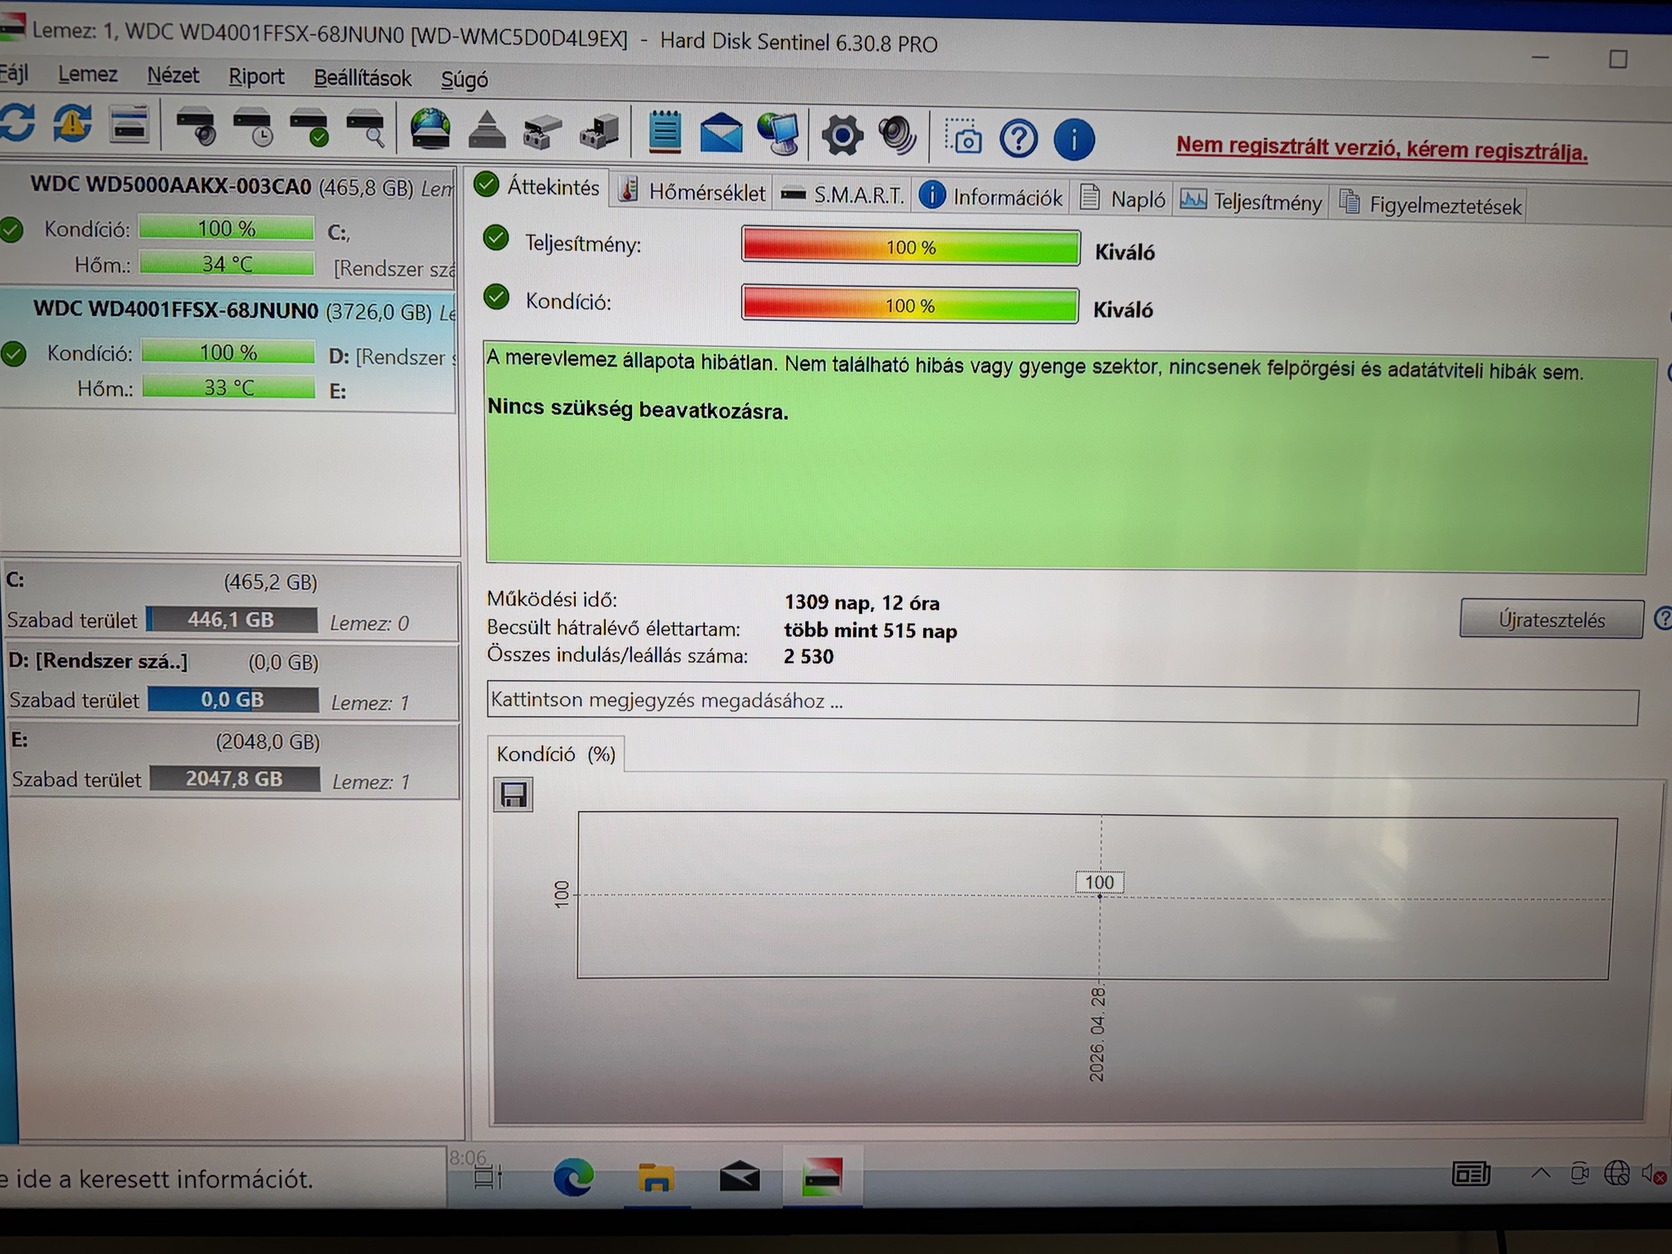Click the blue envelope e-mail toolbar icon
Viewport: 1672px width, 1254px height.
(x=721, y=133)
